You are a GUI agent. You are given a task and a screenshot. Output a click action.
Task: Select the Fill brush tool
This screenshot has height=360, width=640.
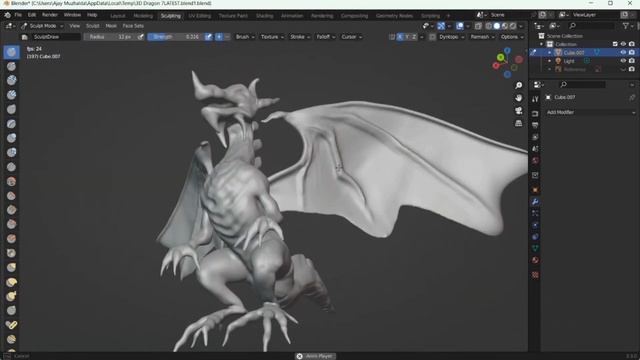tap(11, 210)
